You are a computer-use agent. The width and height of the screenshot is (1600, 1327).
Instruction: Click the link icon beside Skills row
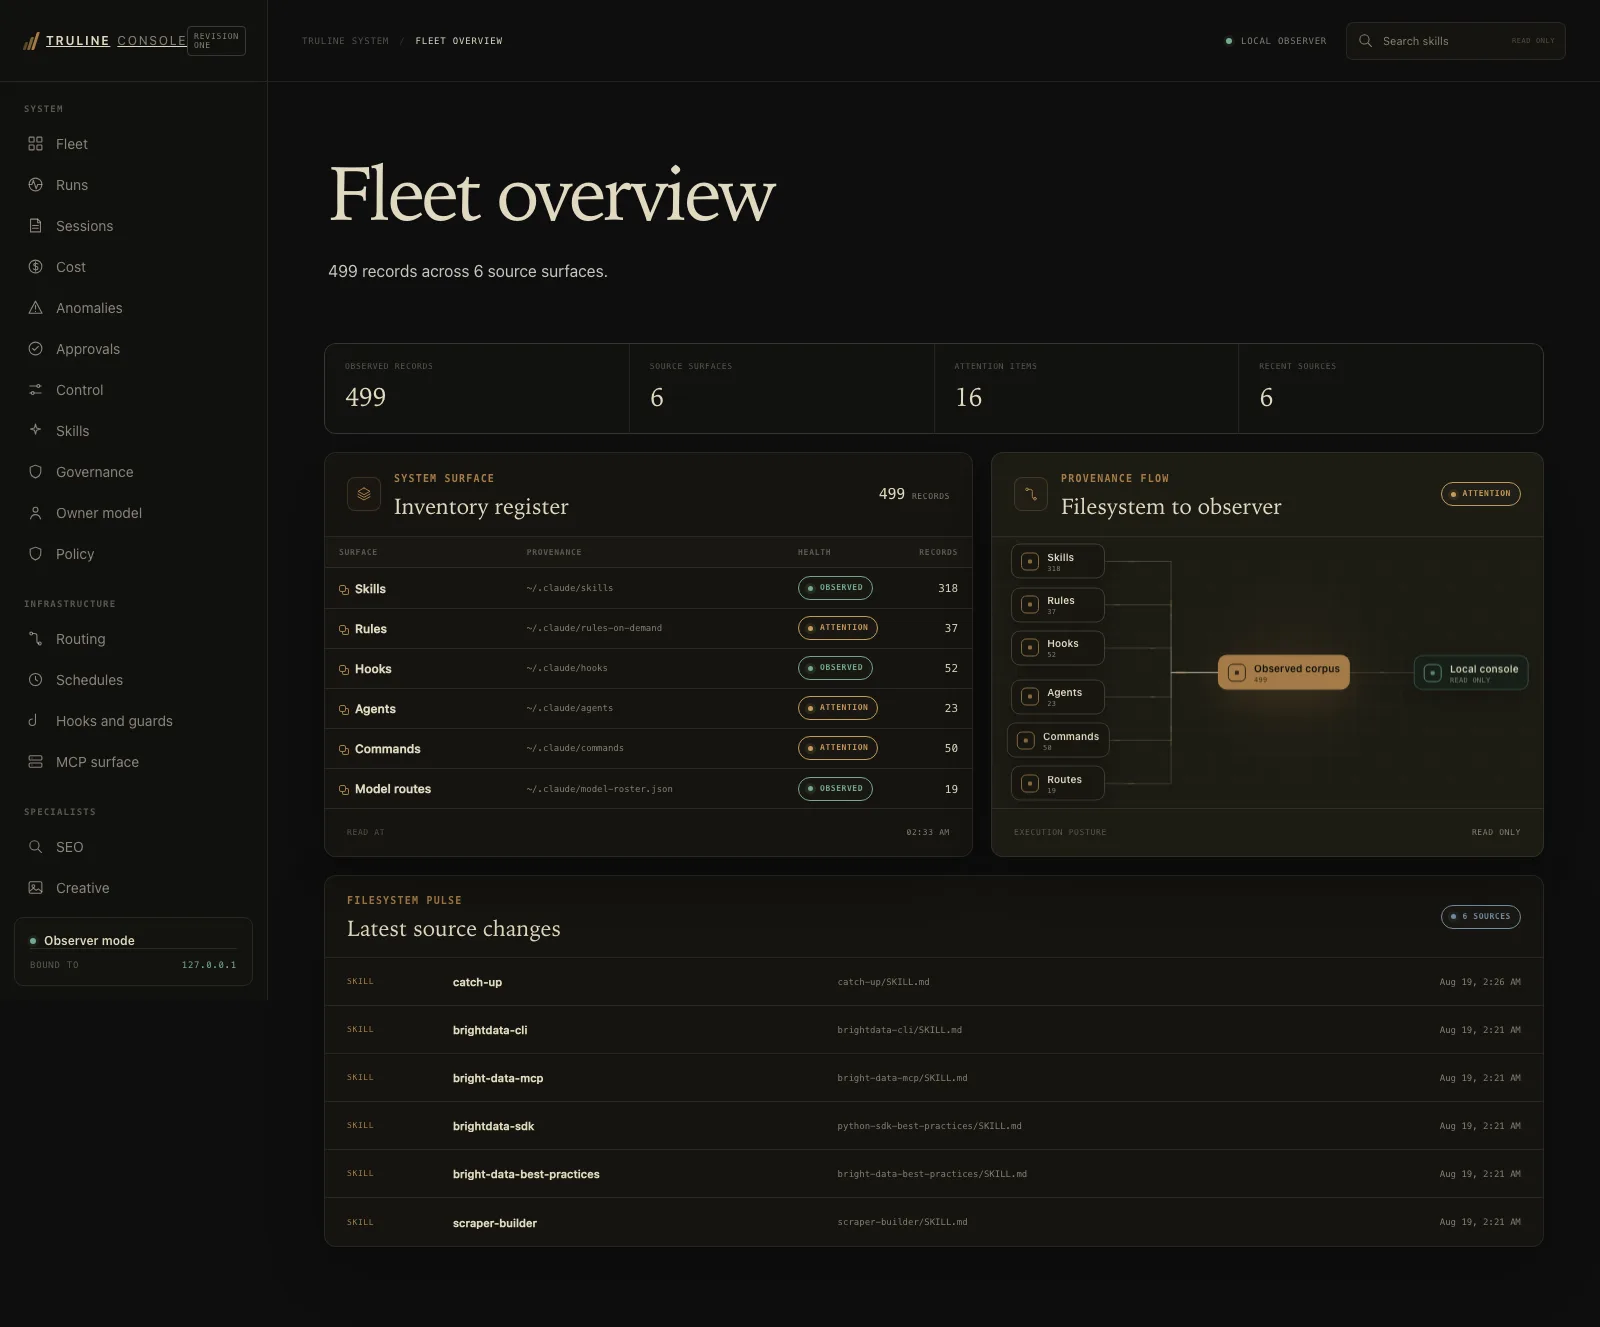344,590
